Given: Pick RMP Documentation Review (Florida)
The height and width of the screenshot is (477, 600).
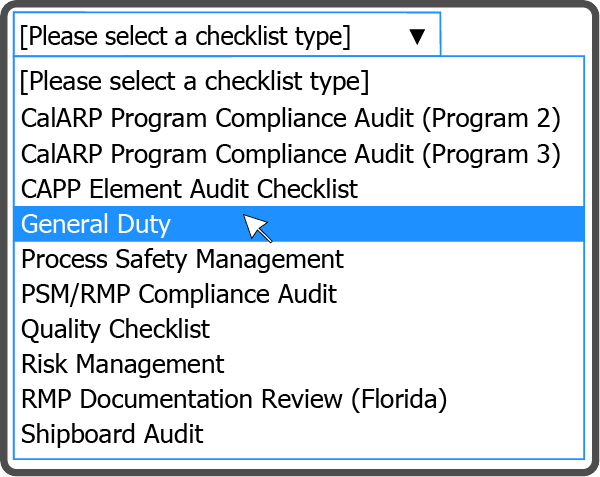Looking at the screenshot, I should click(299, 399).
